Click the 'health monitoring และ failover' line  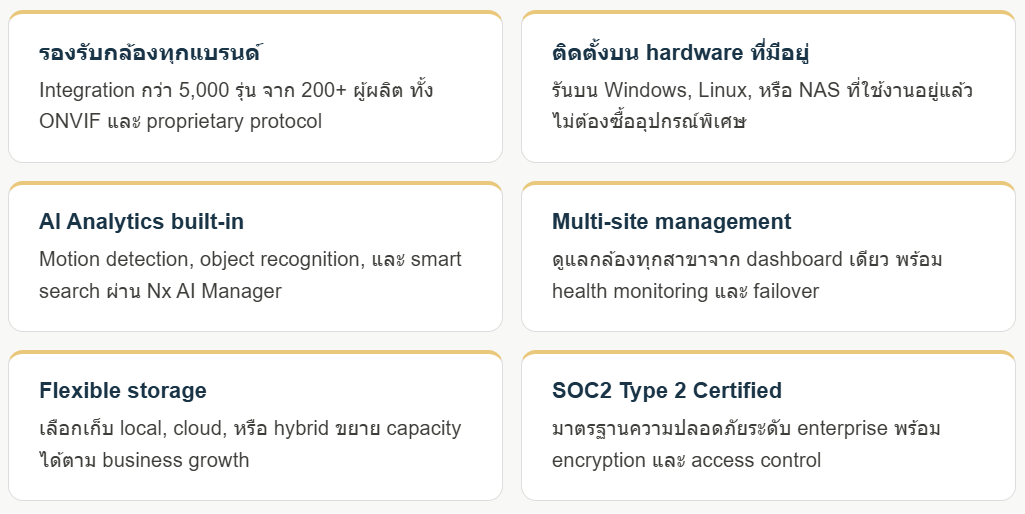(685, 290)
